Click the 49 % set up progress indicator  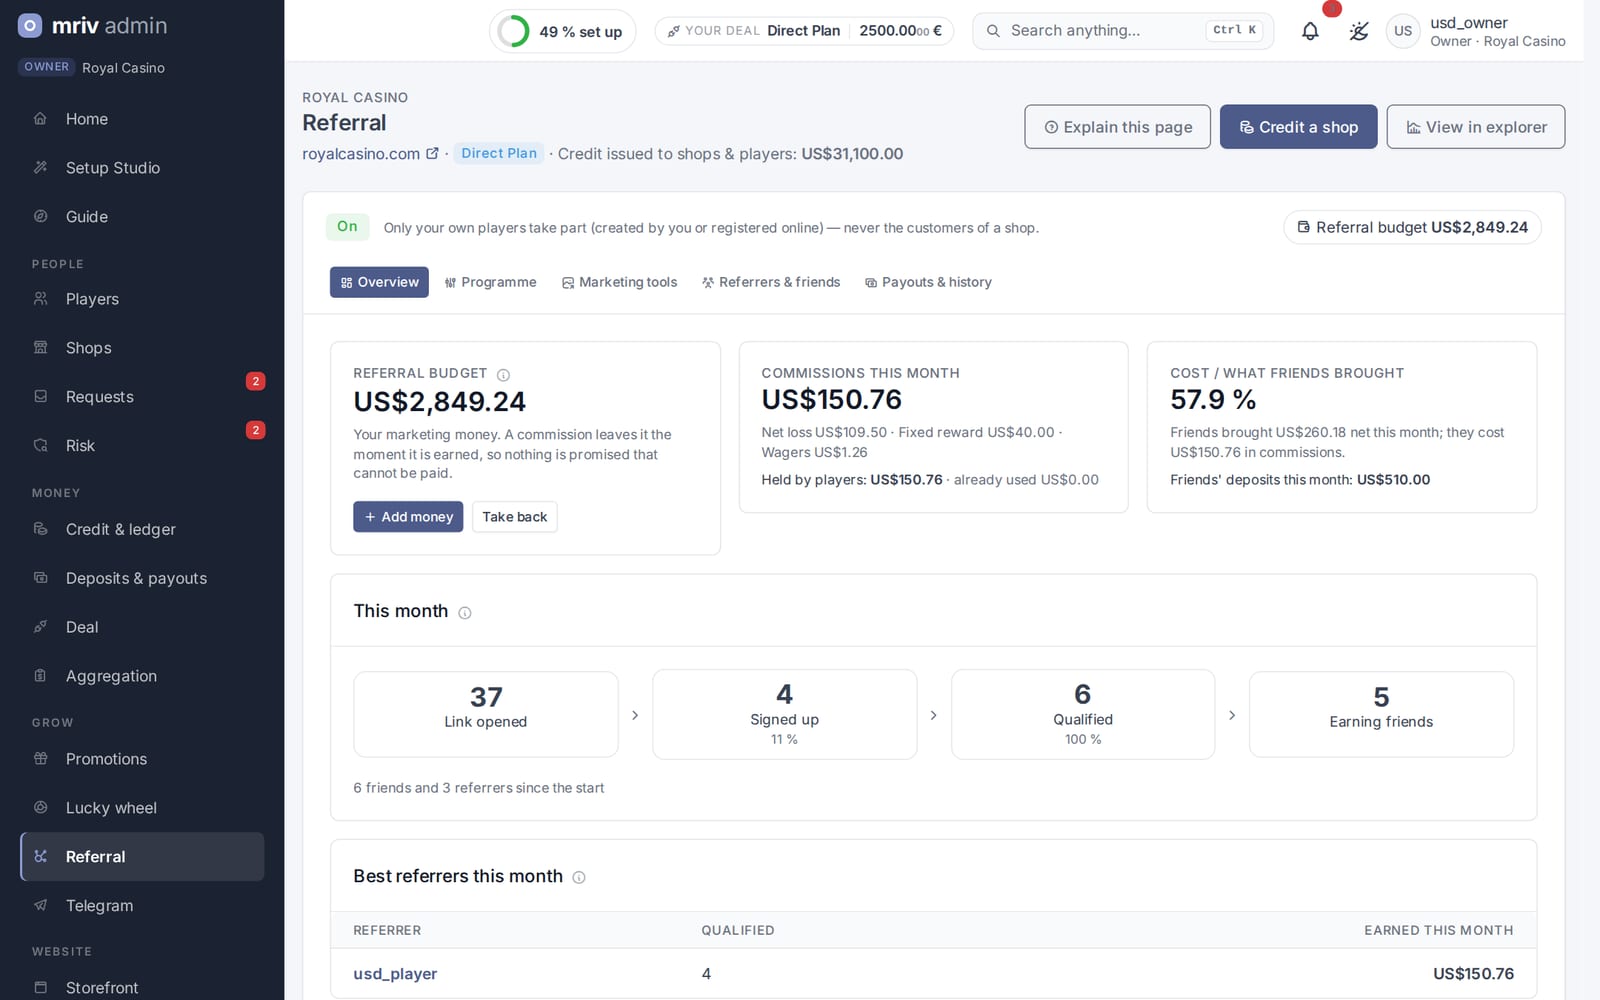tap(562, 31)
